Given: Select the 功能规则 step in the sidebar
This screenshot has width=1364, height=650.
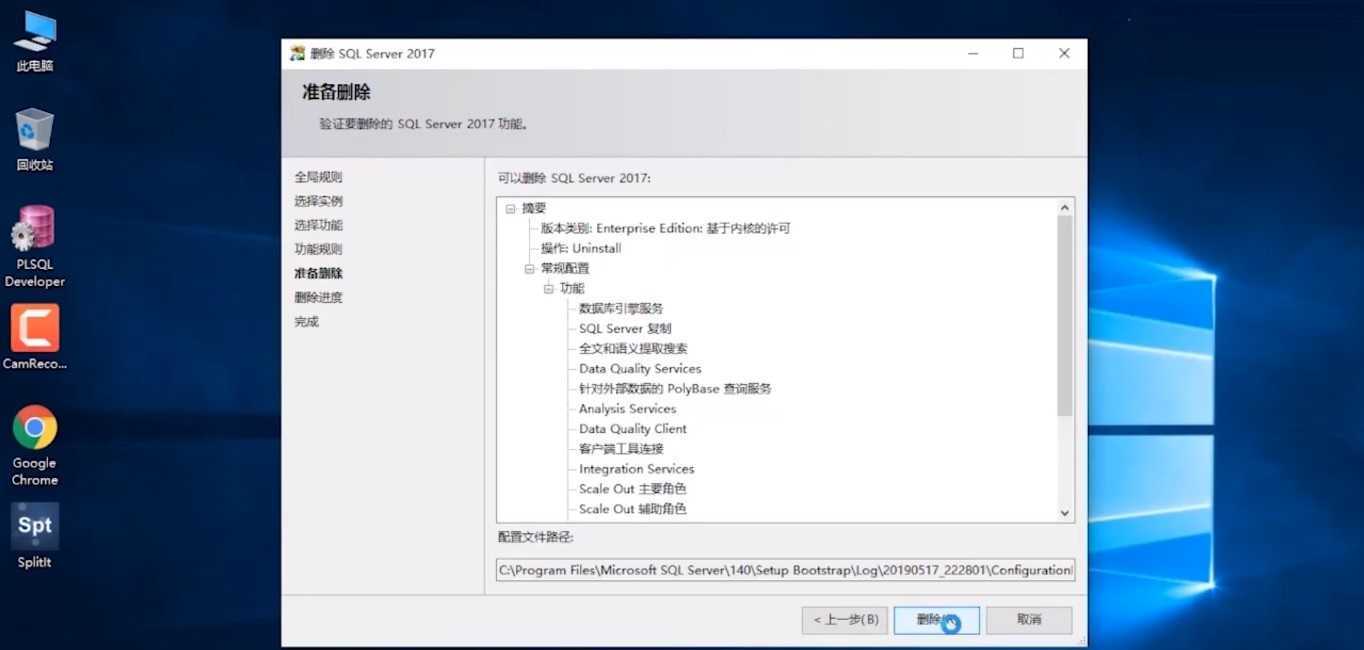Looking at the screenshot, I should tap(318, 249).
